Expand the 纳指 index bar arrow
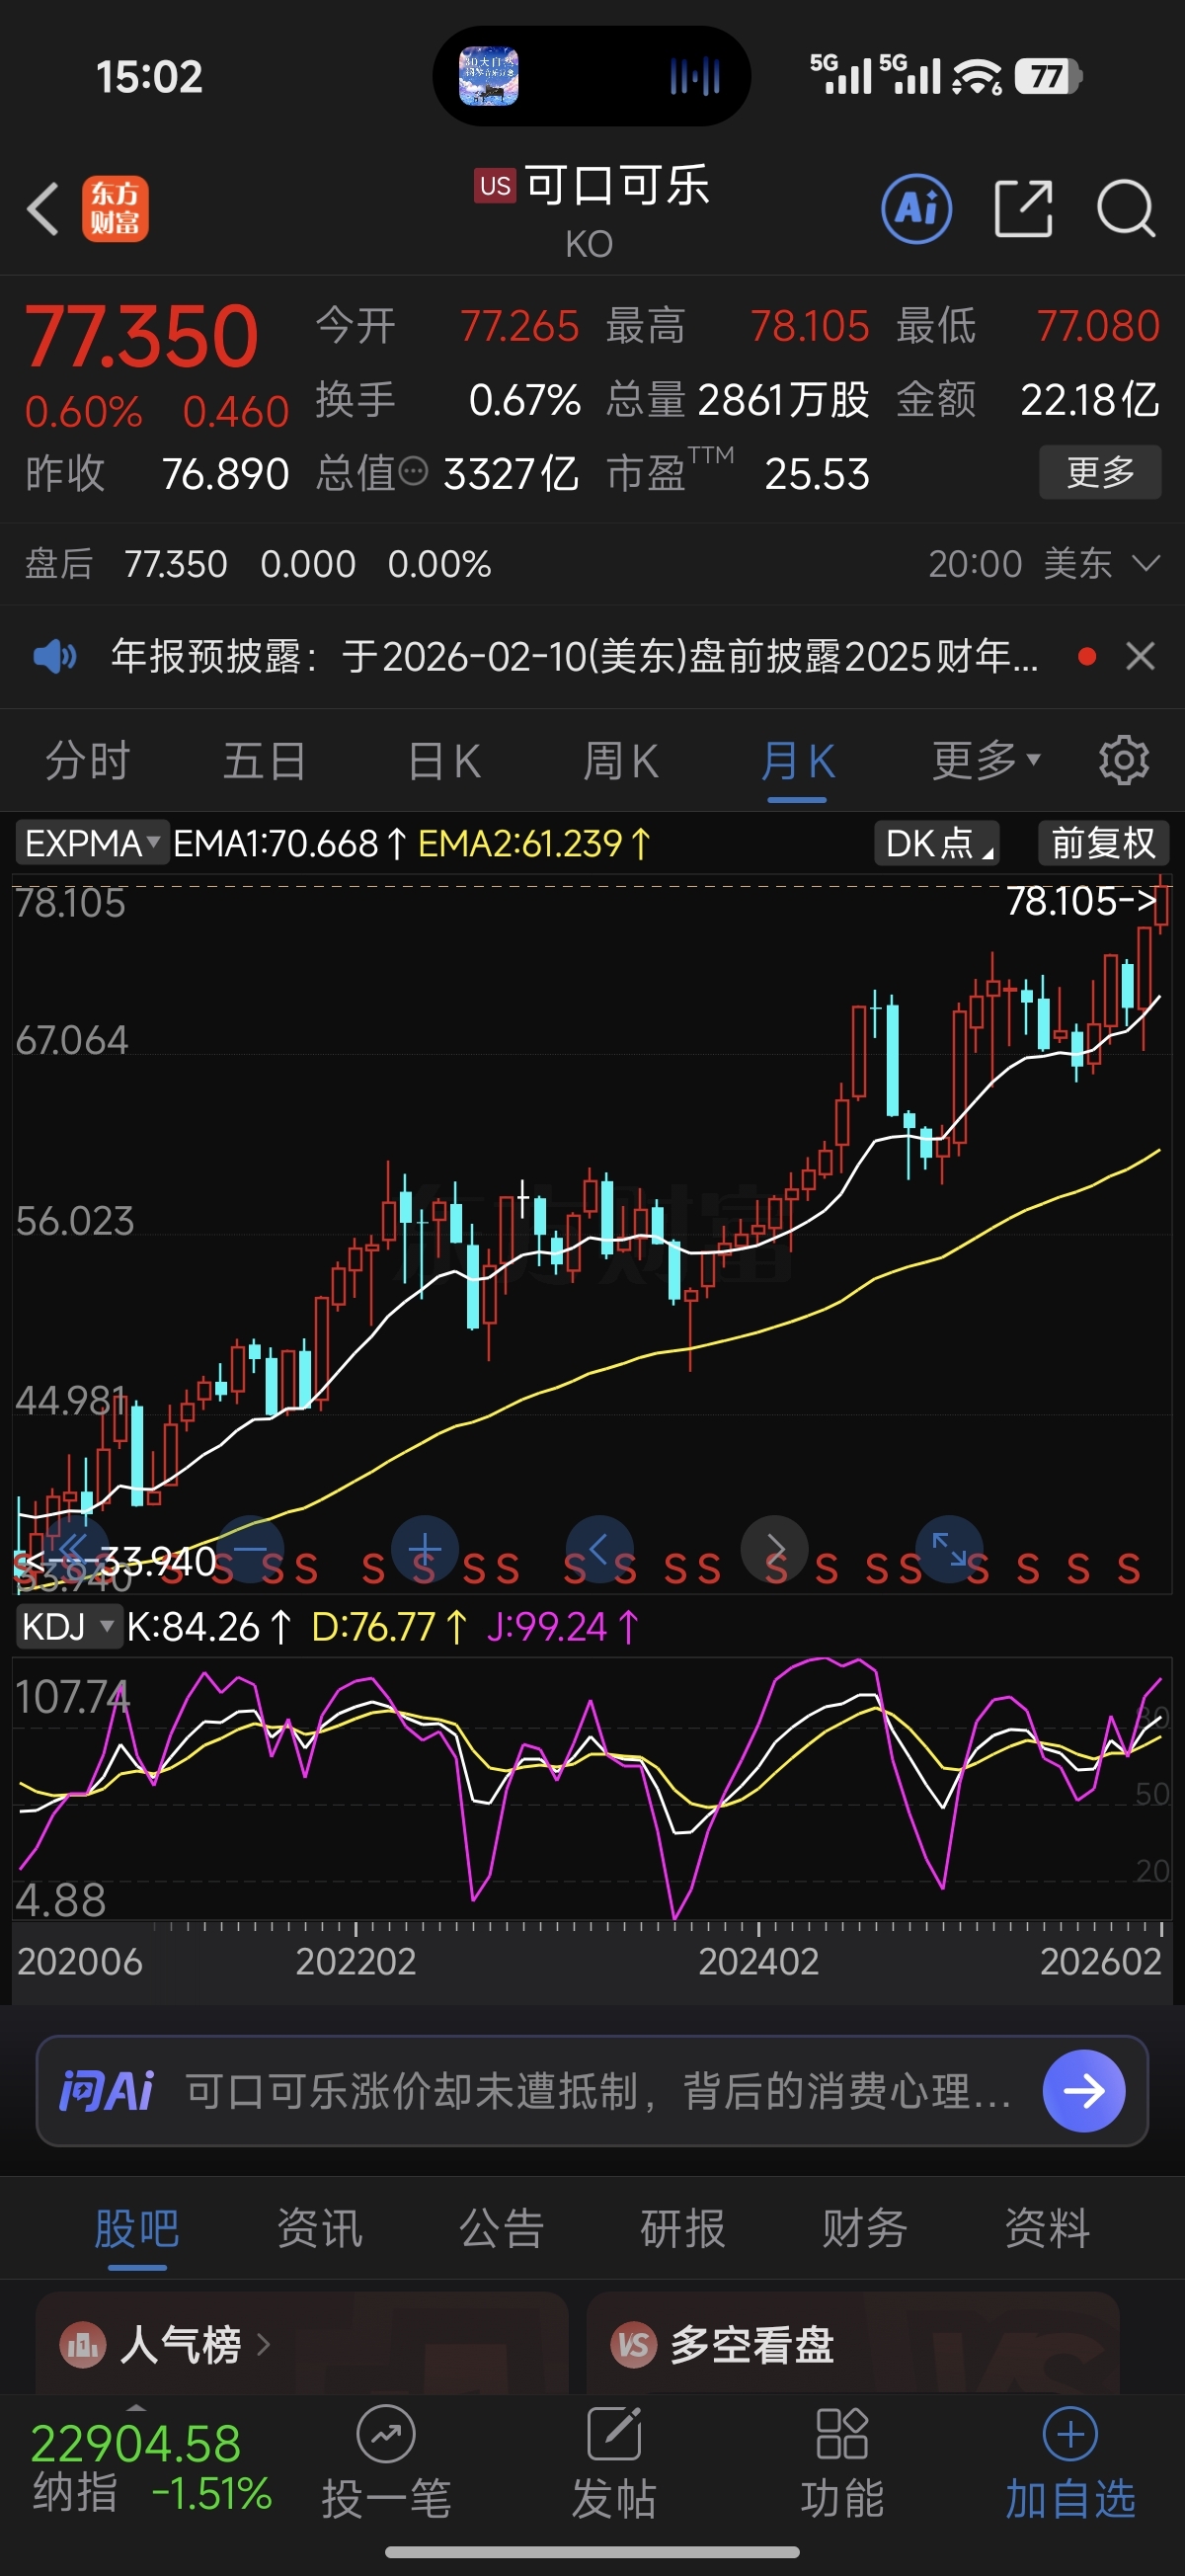The width and height of the screenshot is (1185, 2576). (x=137, y=2407)
